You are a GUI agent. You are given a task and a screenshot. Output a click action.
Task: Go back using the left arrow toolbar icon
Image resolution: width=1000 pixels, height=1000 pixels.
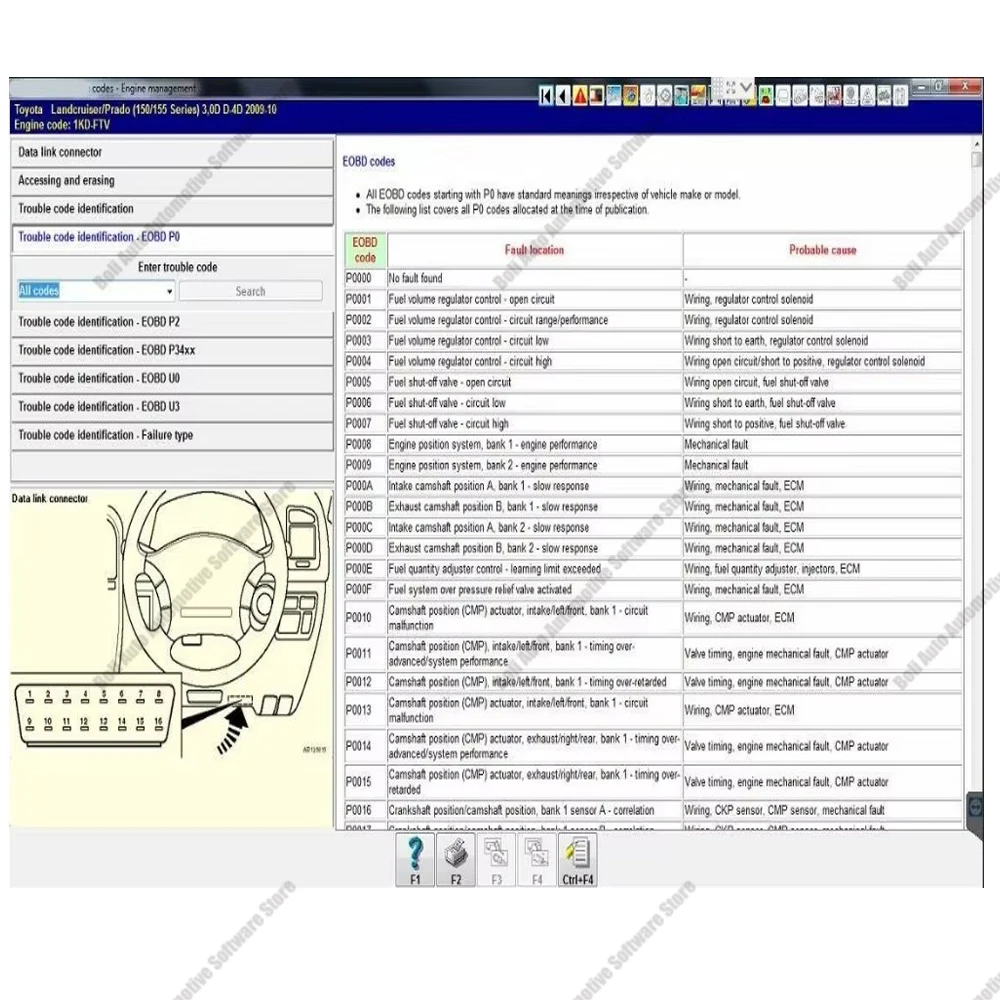tap(562, 96)
